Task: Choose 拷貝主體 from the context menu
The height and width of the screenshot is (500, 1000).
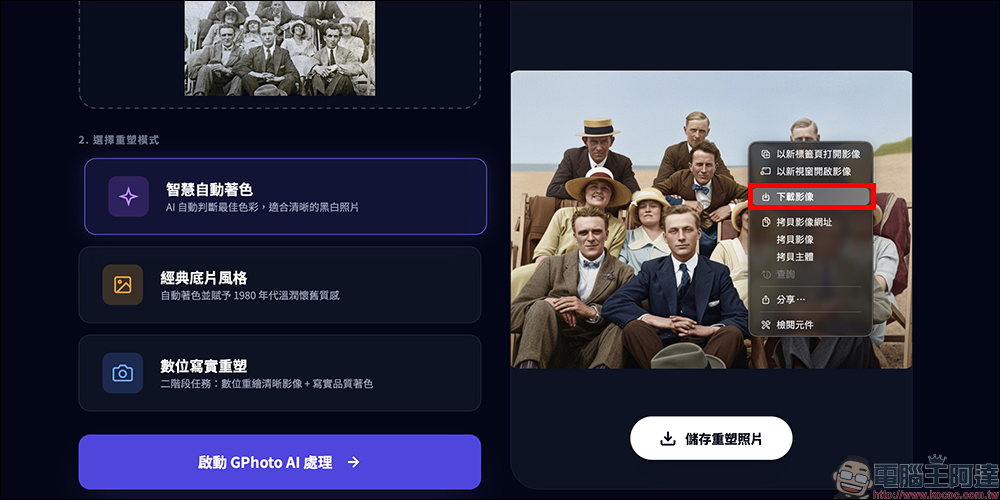Action: tap(795, 256)
